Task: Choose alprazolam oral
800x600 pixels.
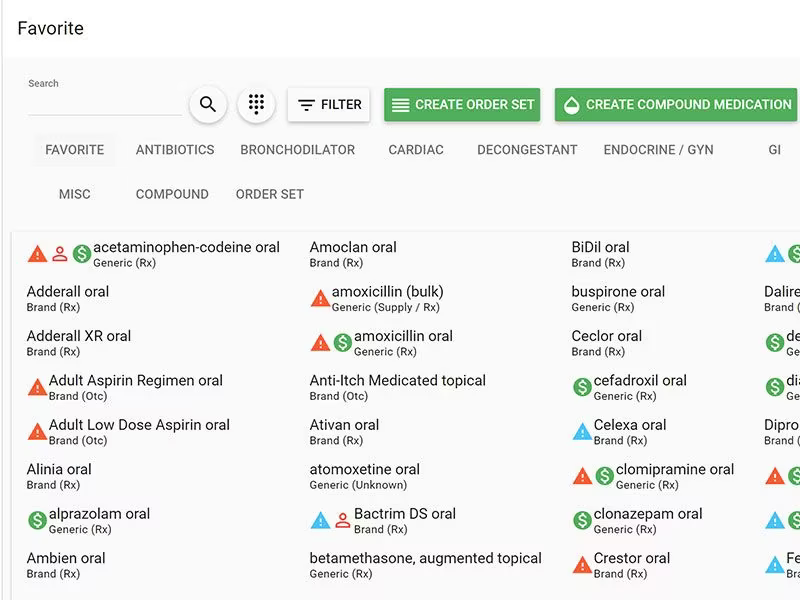Action: (x=99, y=520)
